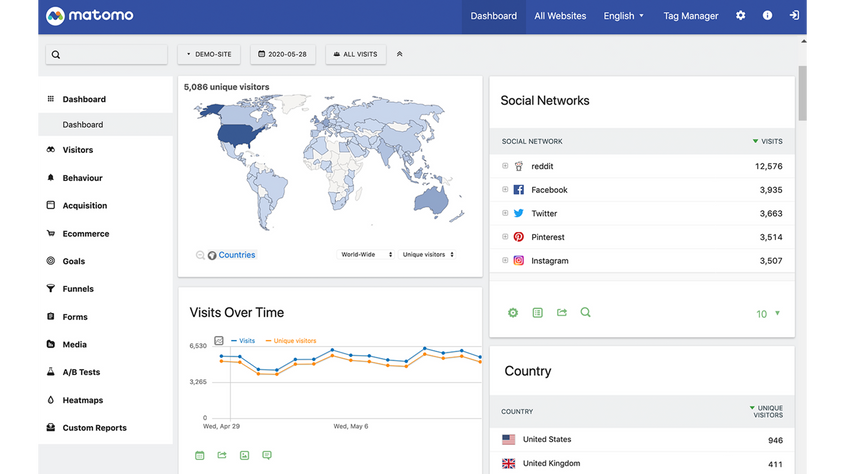Viewport: 844px width, 474px height.
Task: Select the Dashboard sub-item in sidebar
Action: [x=106, y=124]
